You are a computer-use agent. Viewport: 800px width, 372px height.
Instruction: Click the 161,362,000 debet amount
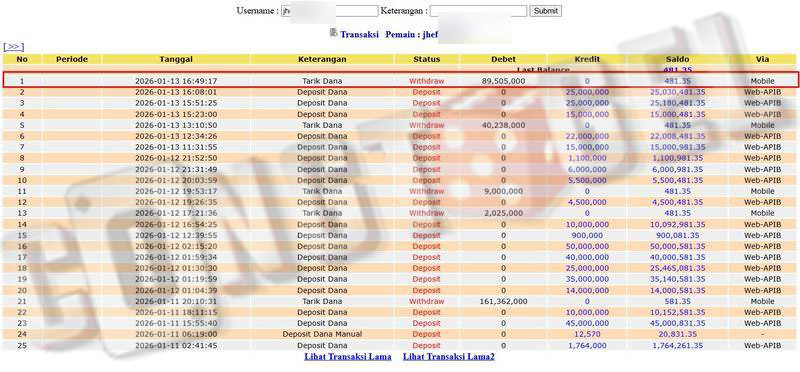pyautogui.click(x=503, y=302)
